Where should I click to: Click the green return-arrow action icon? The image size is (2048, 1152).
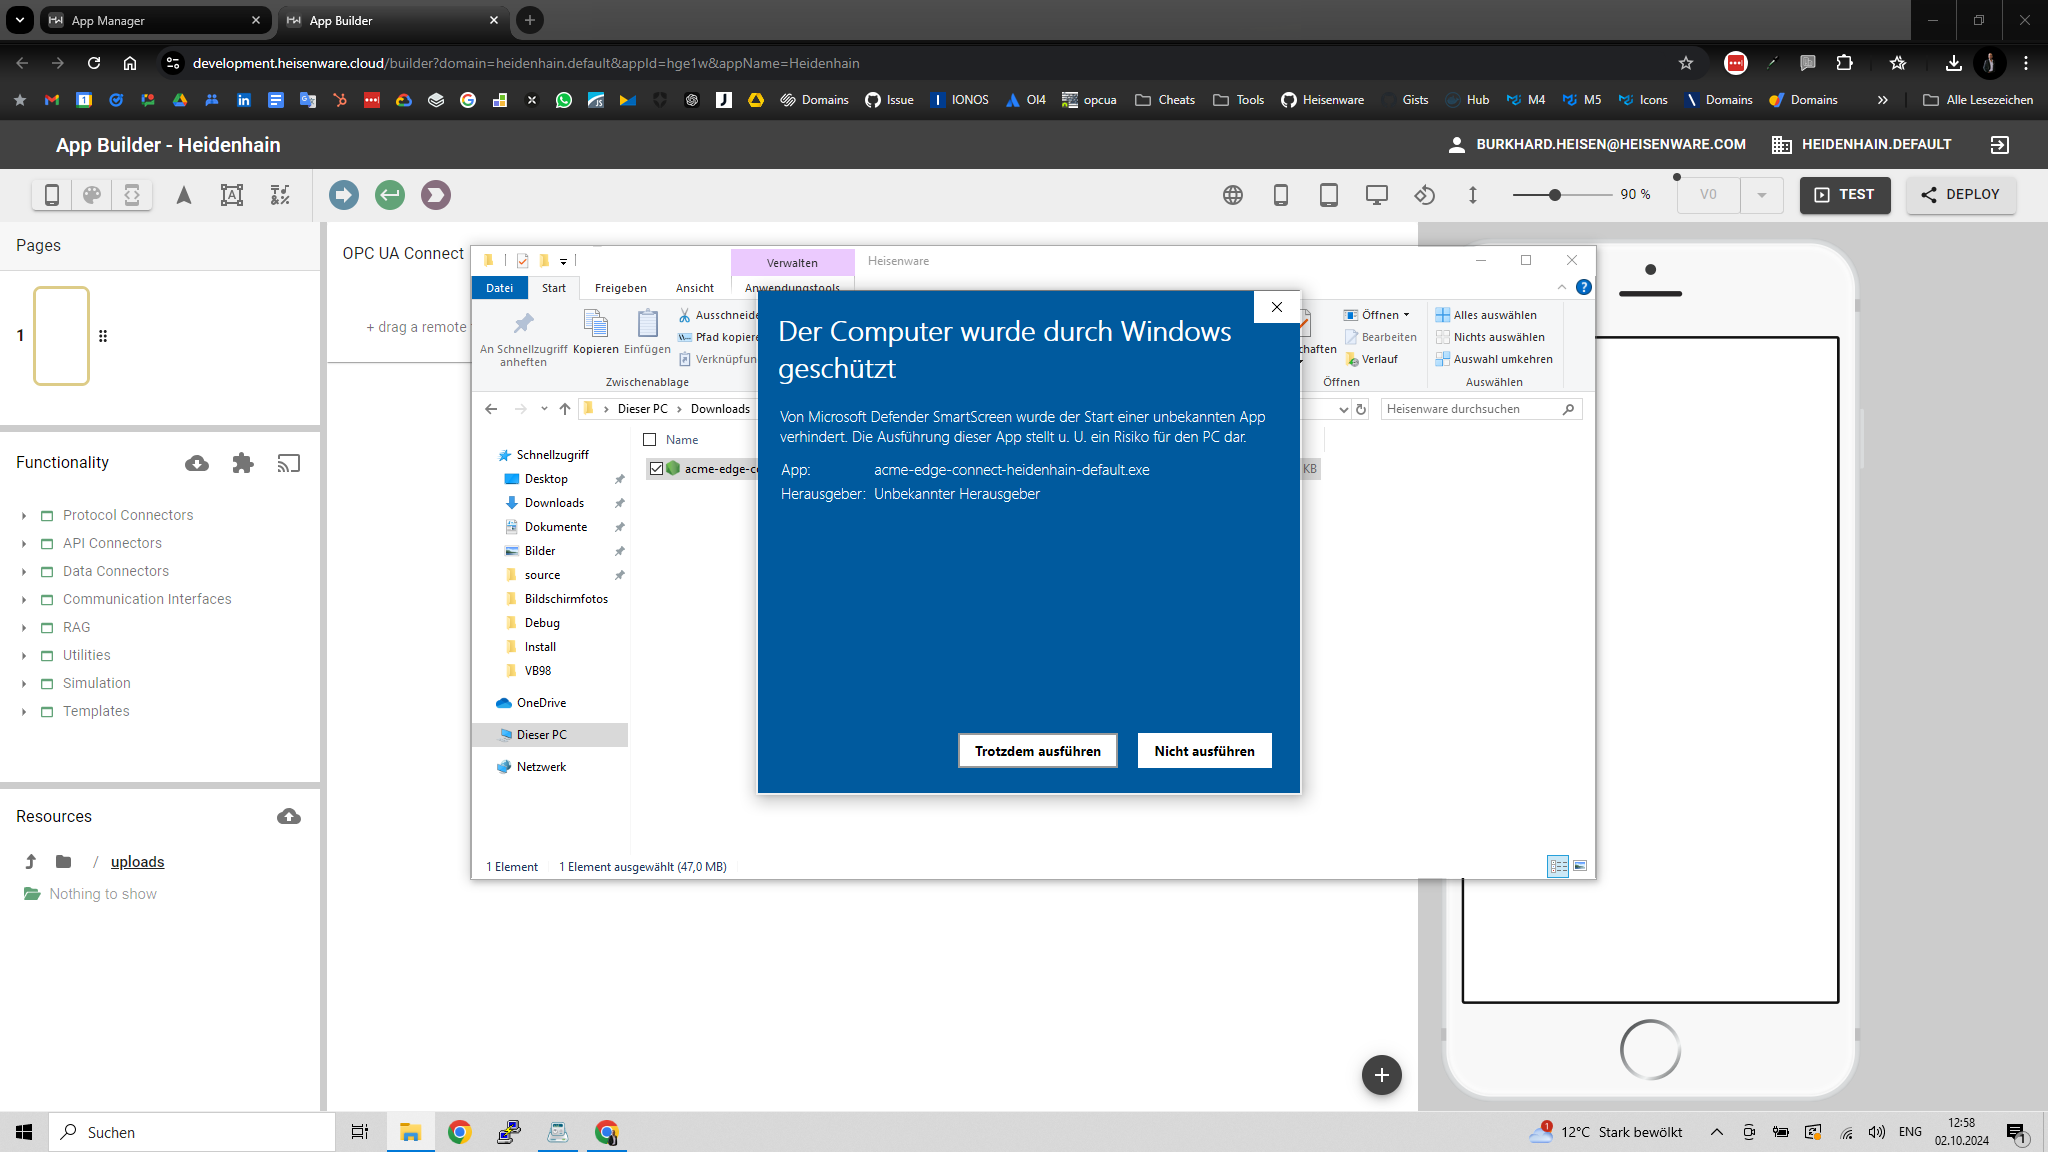click(x=390, y=195)
